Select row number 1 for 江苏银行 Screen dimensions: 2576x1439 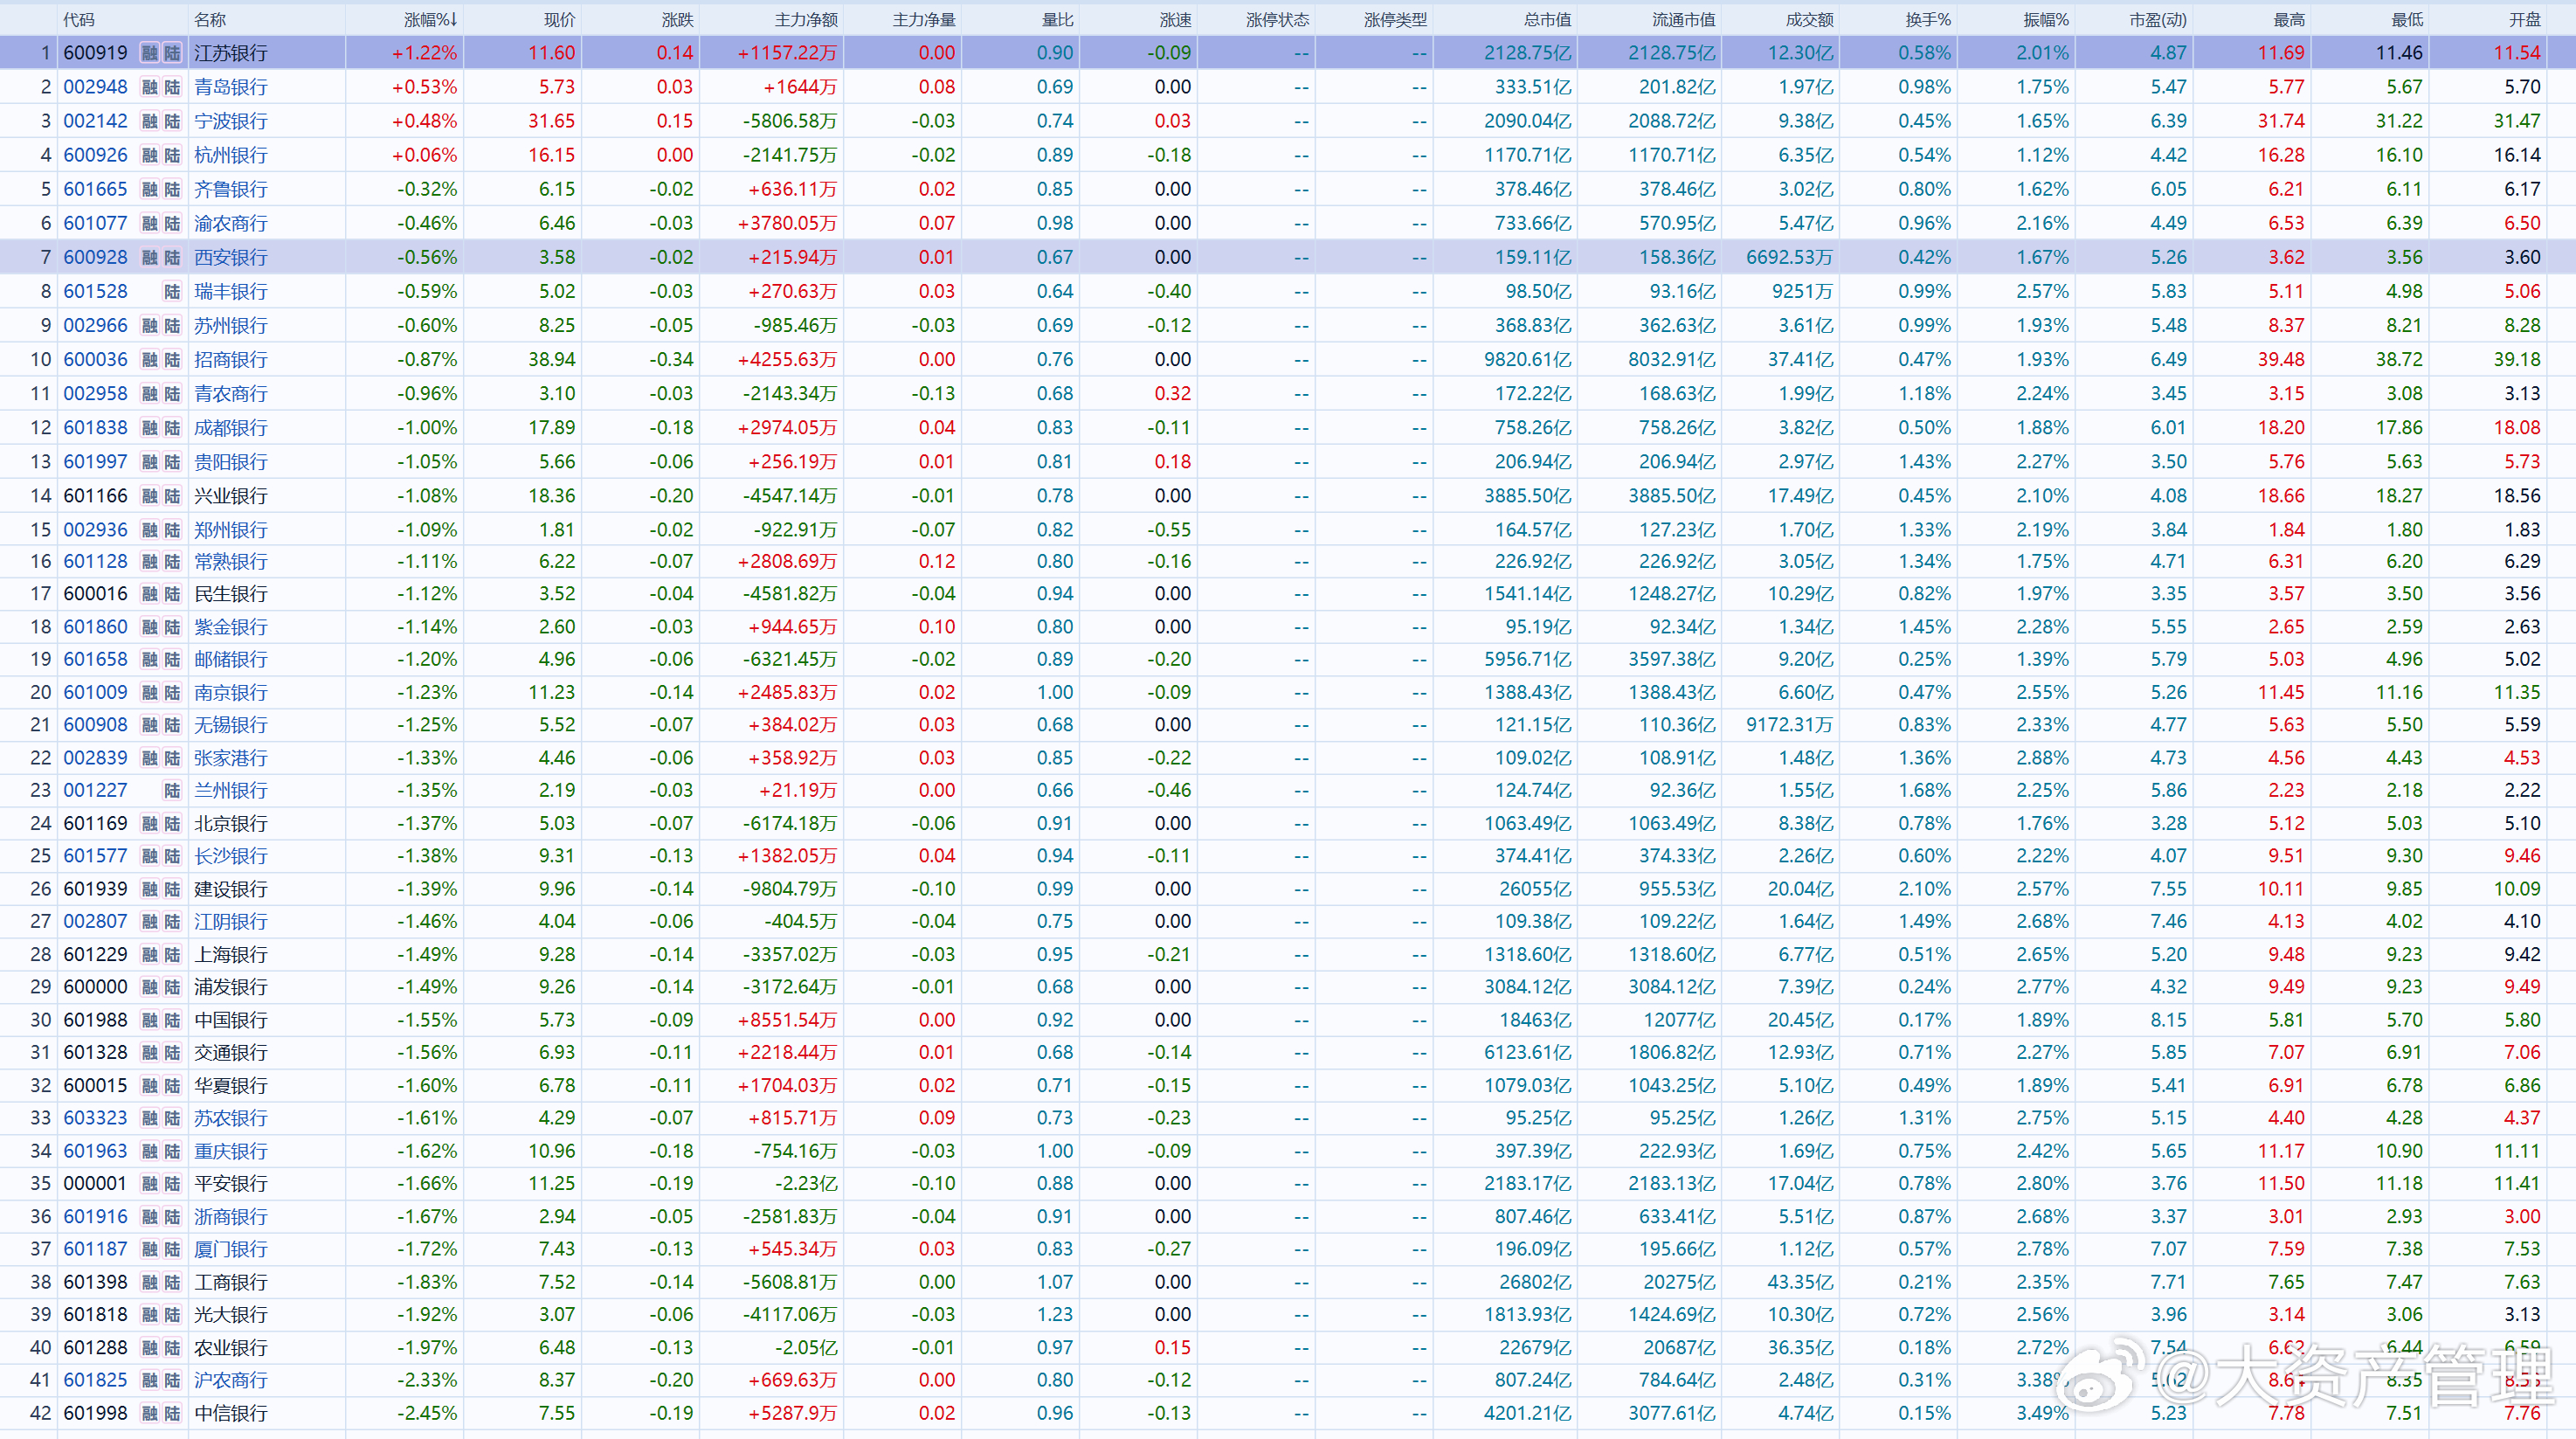(x=45, y=53)
